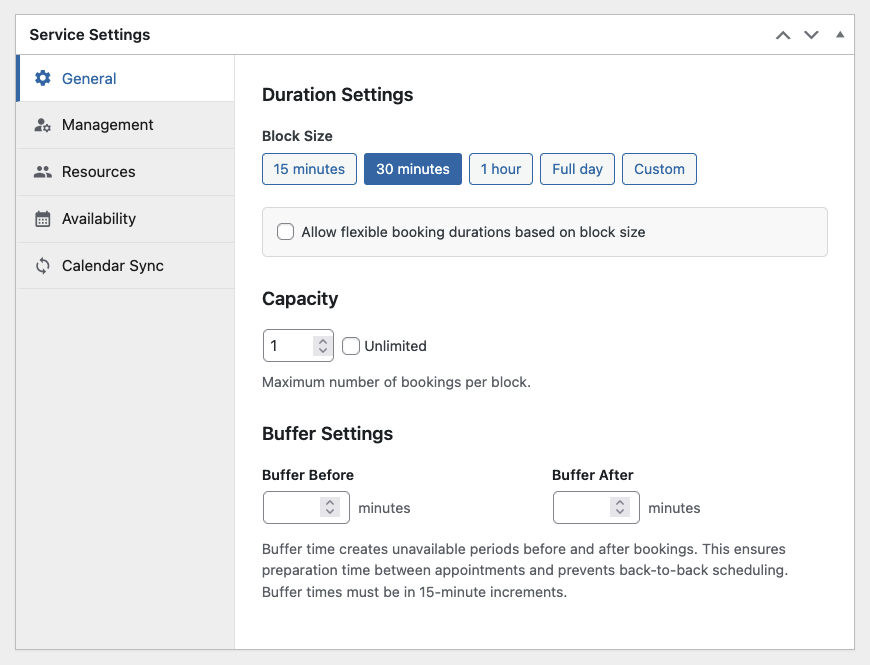The width and height of the screenshot is (870, 665).
Task: Move panel up with the up chevron
Action: pyautogui.click(x=783, y=35)
